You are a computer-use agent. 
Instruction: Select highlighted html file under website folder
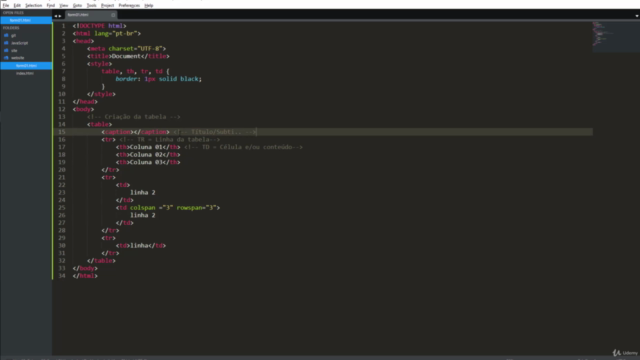(26, 66)
